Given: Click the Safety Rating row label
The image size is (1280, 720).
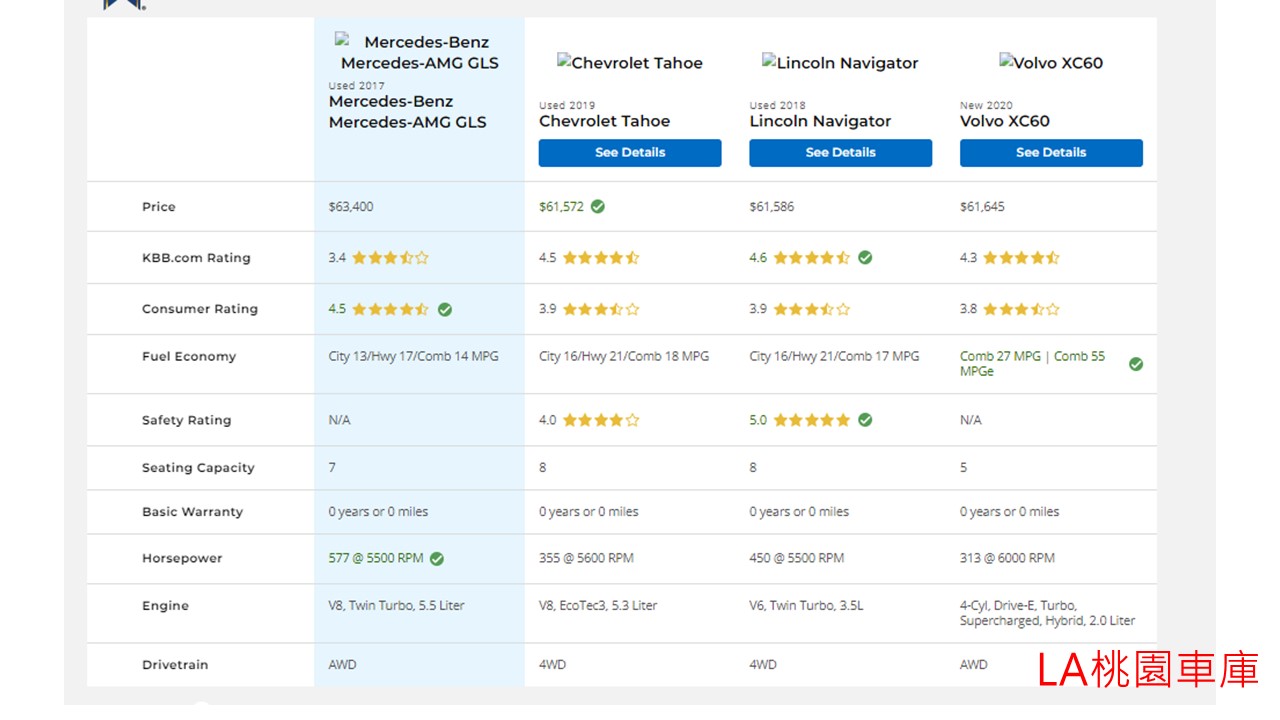Looking at the screenshot, I should pos(186,420).
